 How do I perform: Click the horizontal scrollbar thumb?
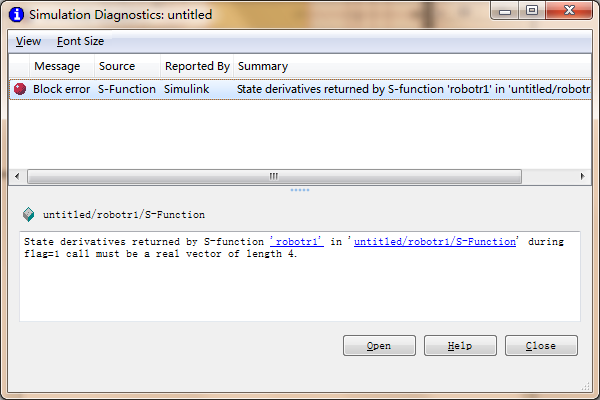tap(271, 176)
